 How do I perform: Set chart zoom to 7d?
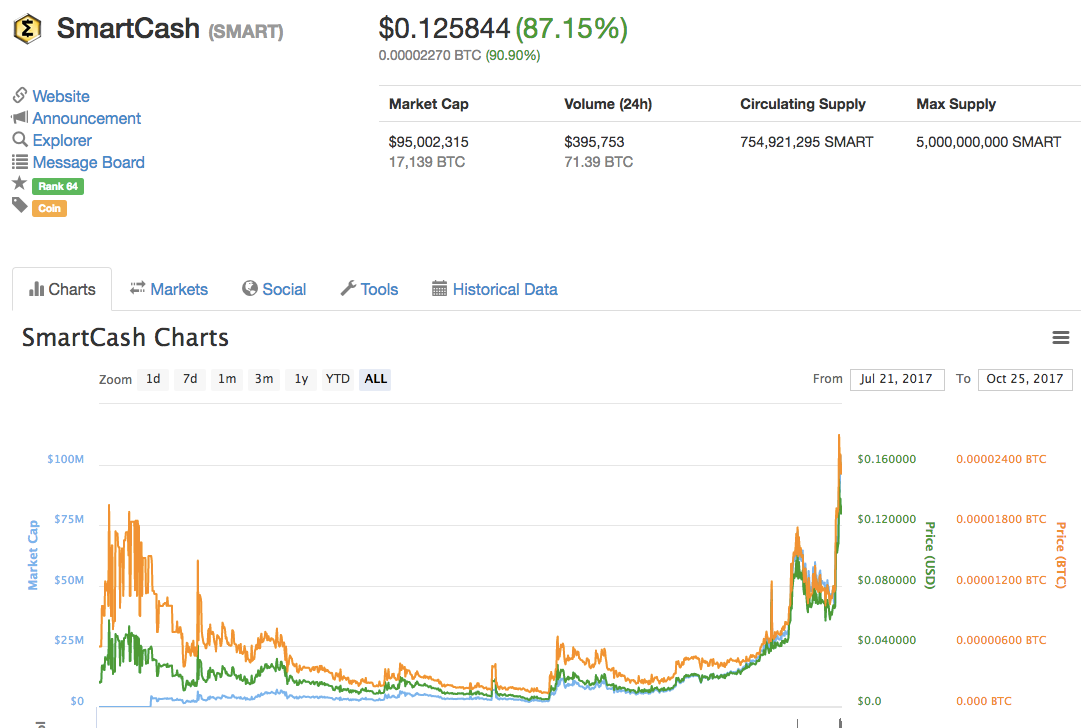190,379
